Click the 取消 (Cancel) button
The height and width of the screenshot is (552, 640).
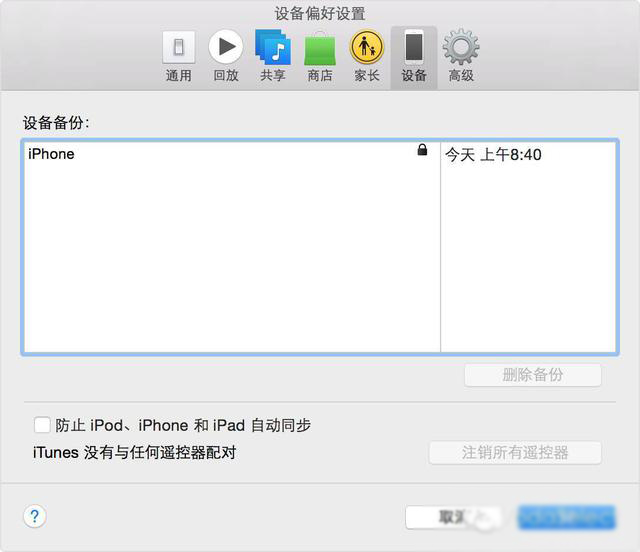point(453,517)
